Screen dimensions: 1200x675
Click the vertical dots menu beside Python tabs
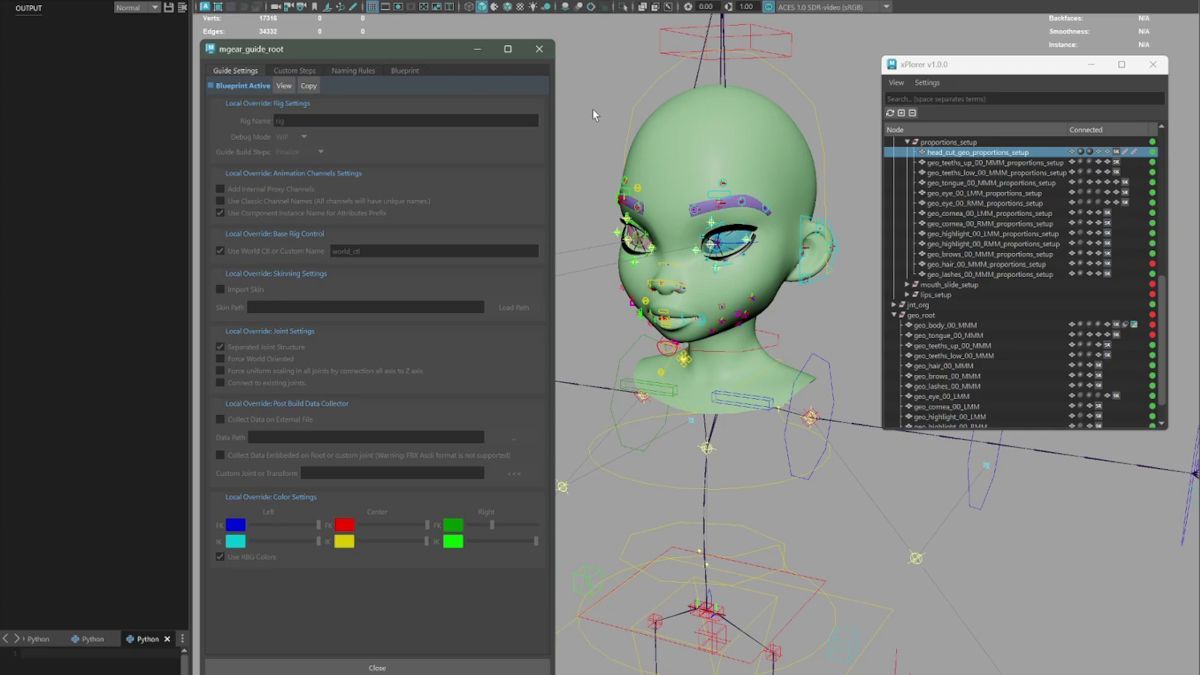pyautogui.click(x=182, y=639)
